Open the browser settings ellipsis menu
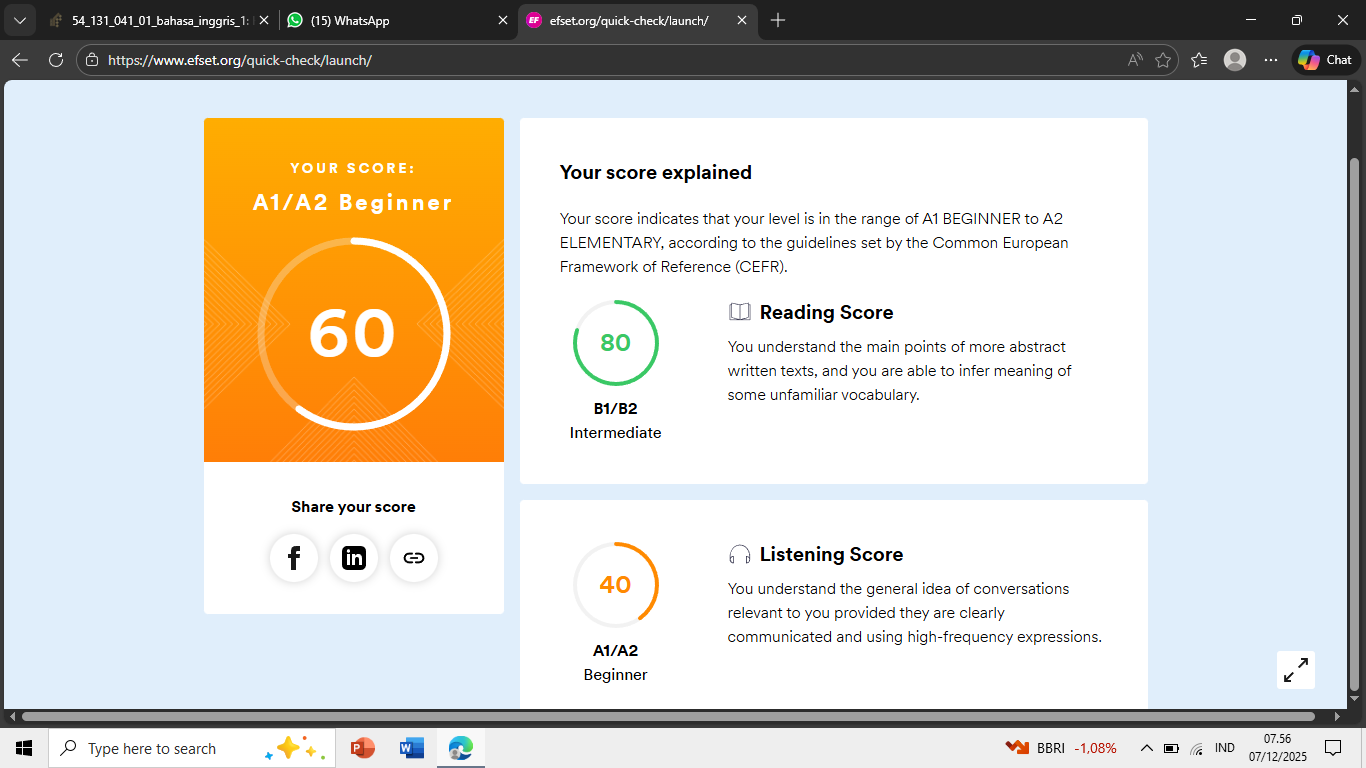 click(1270, 59)
